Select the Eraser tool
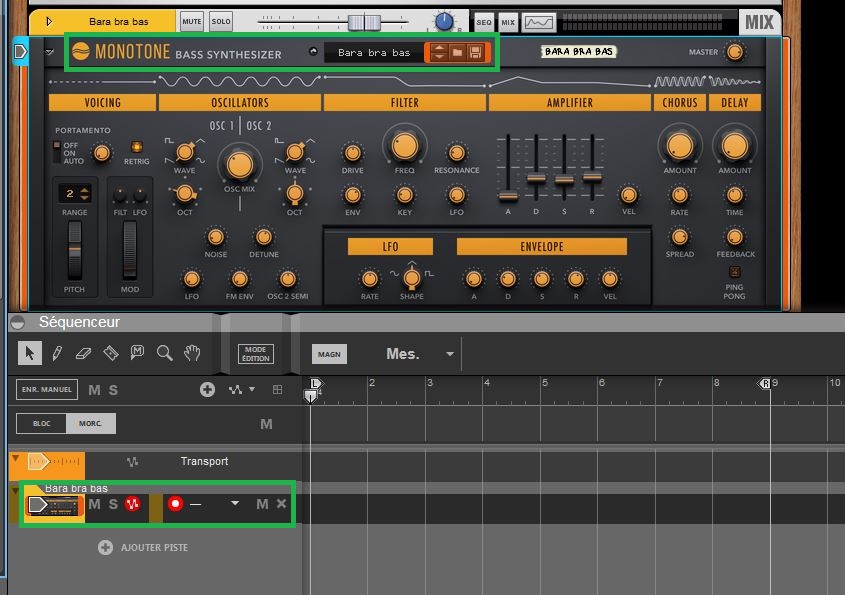The image size is (845, 595). pos(82,352)
